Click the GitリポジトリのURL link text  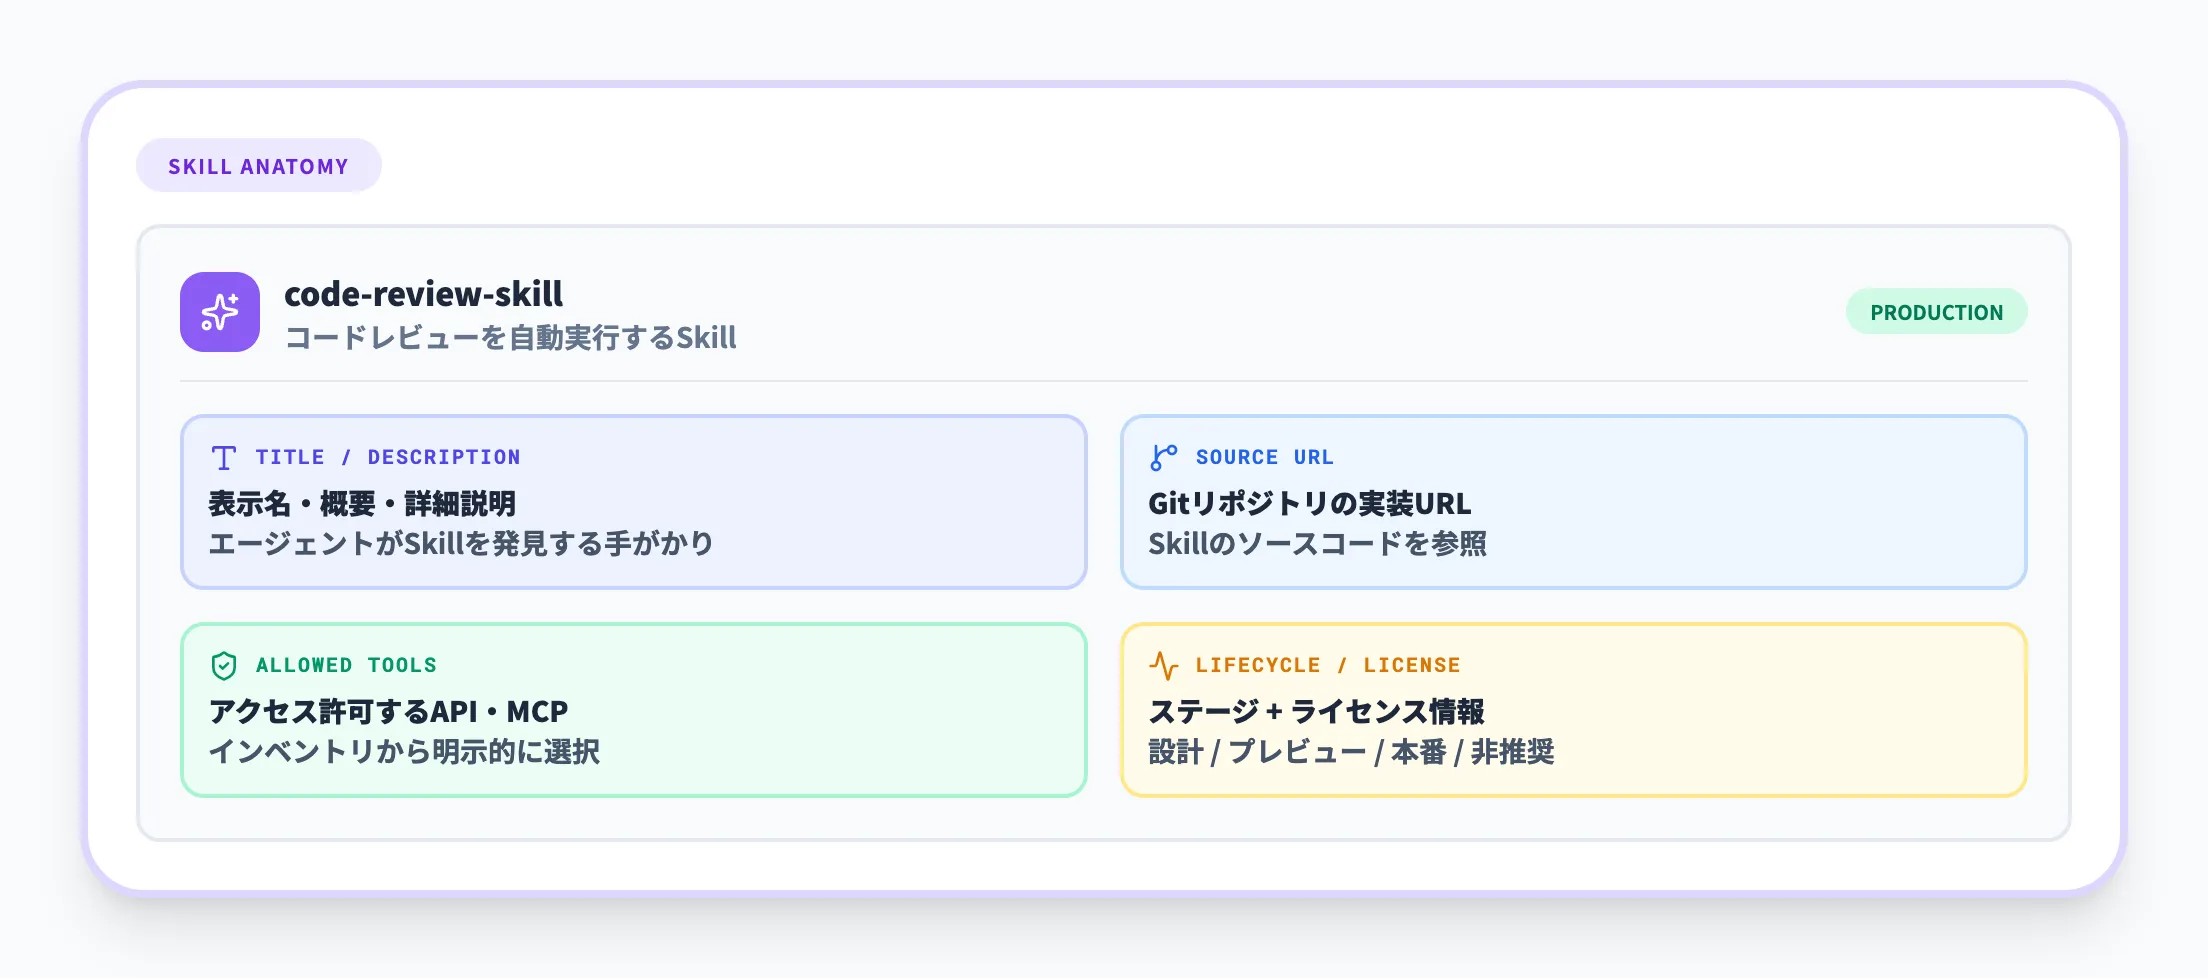[1308, 504]
